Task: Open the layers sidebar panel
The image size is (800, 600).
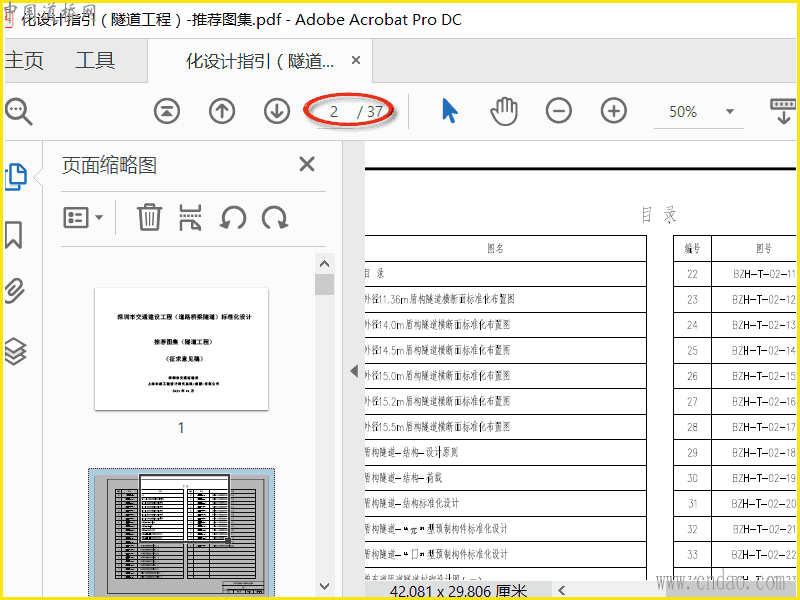Action: [15, 351]
